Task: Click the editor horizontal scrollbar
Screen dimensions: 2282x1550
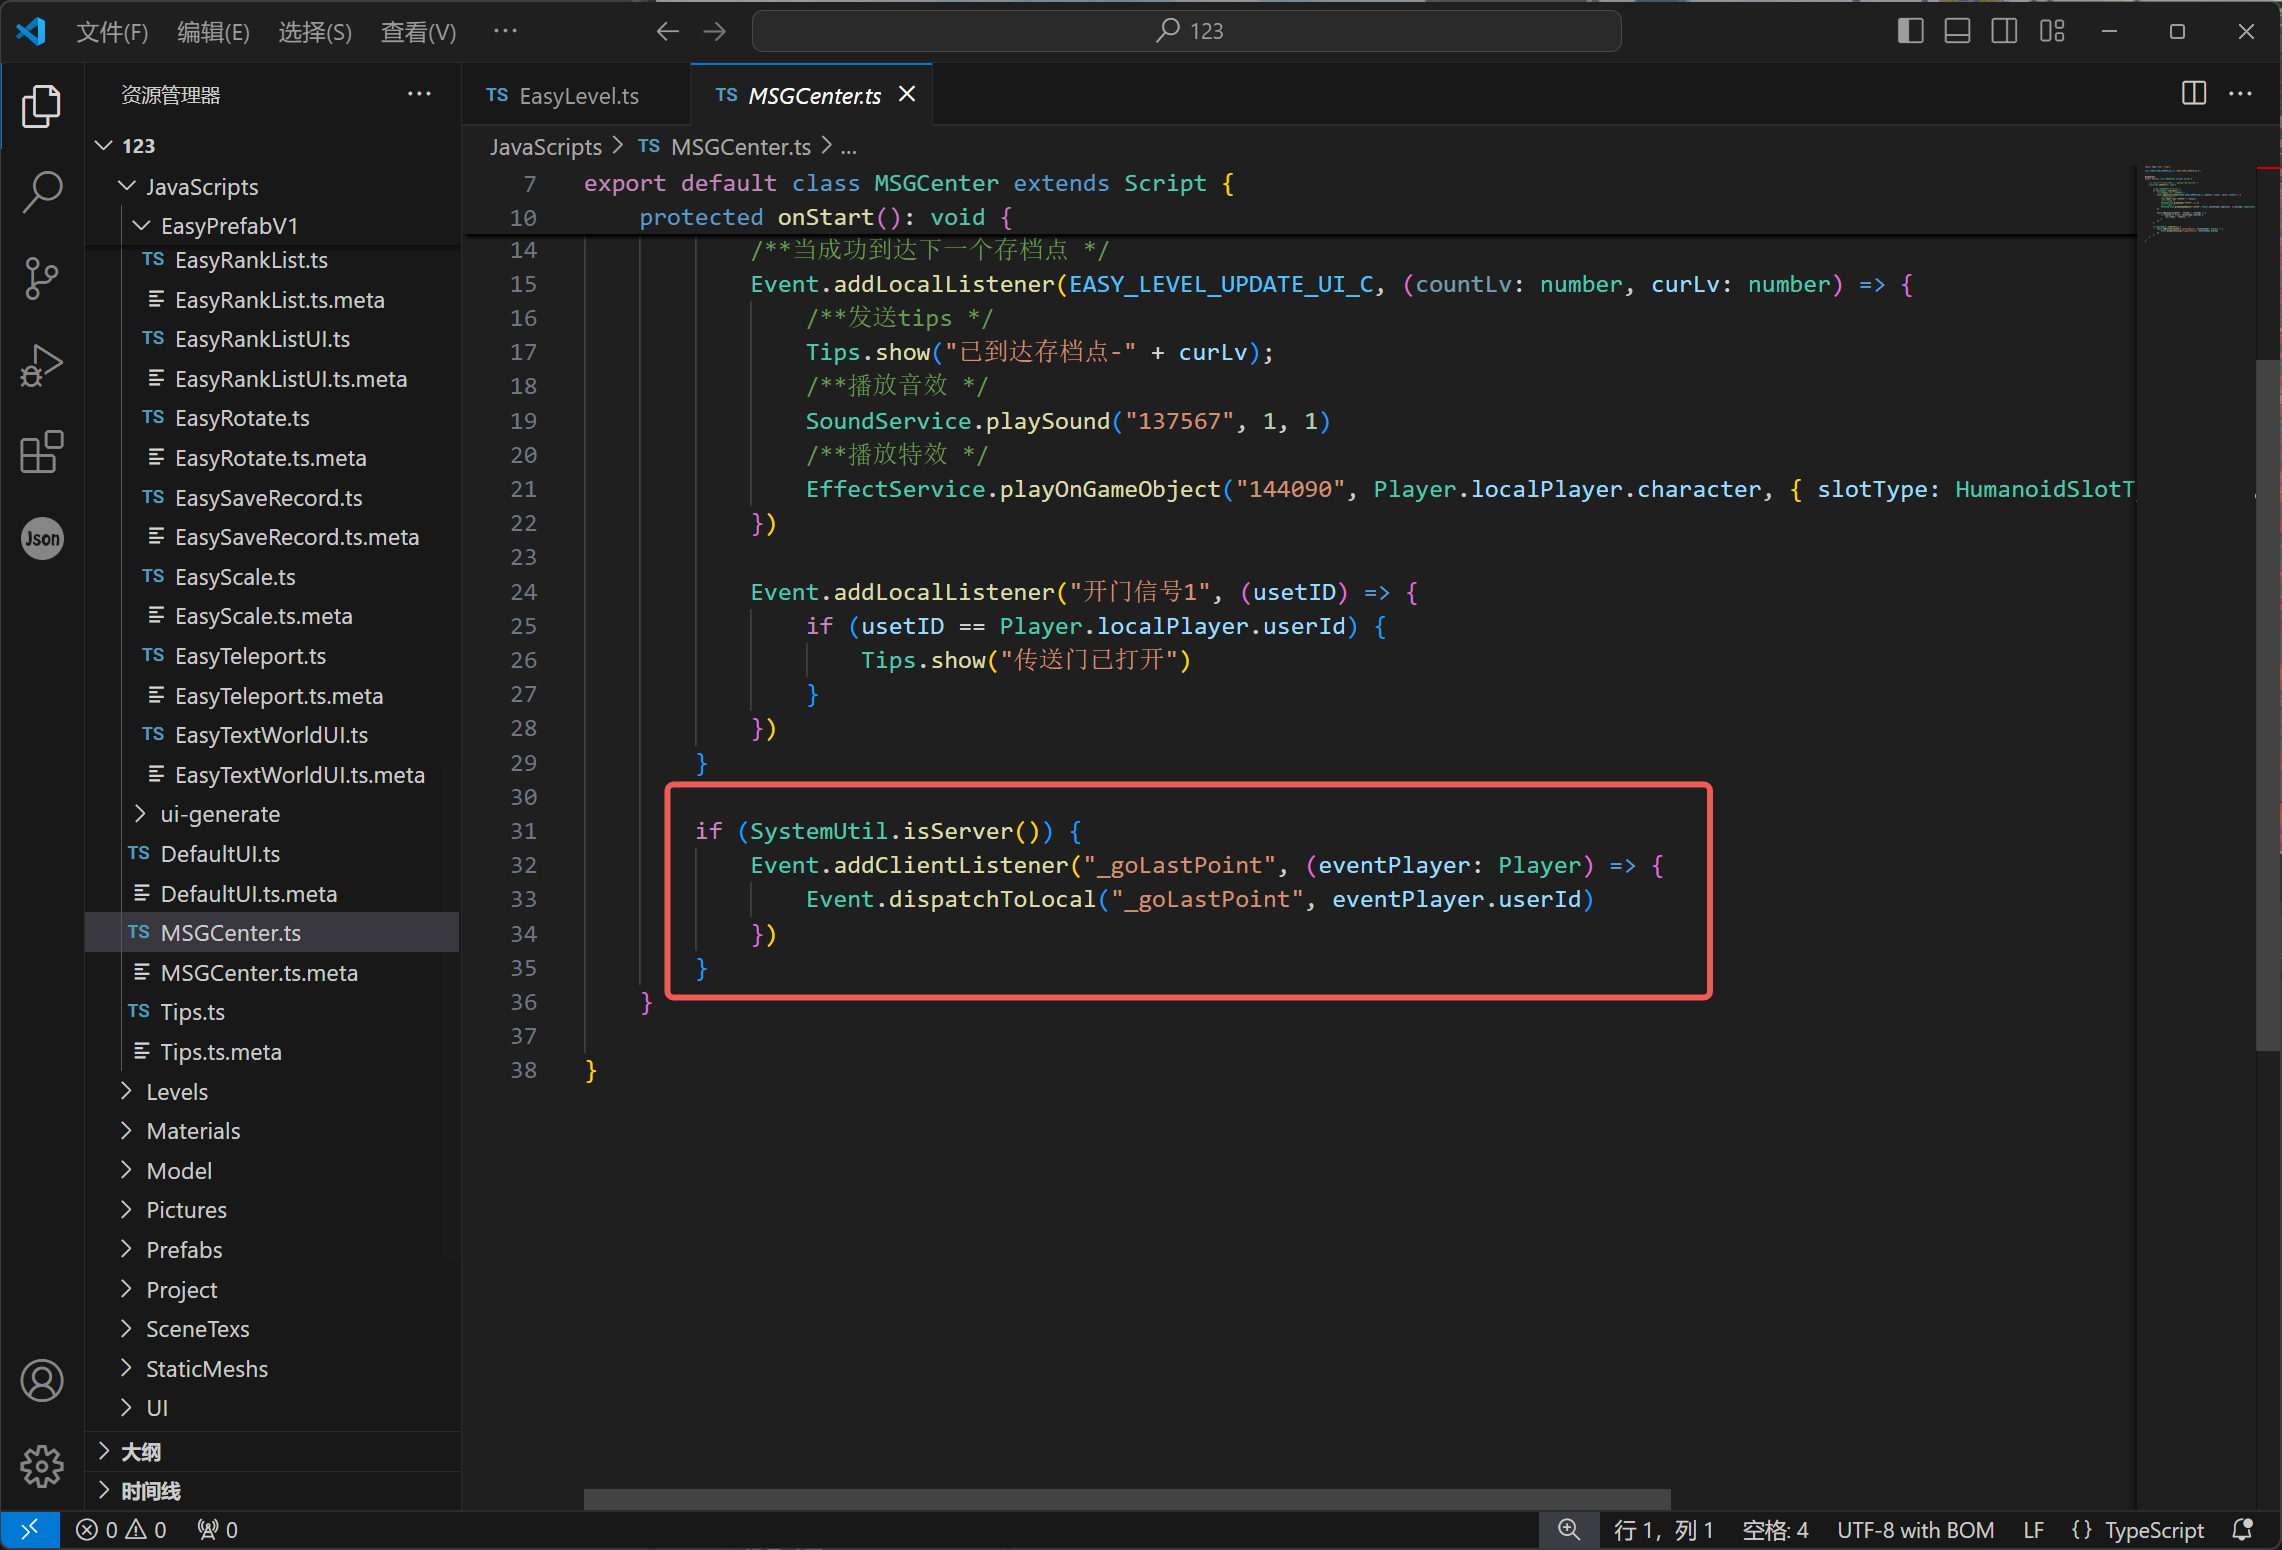Action: 1127,1499
